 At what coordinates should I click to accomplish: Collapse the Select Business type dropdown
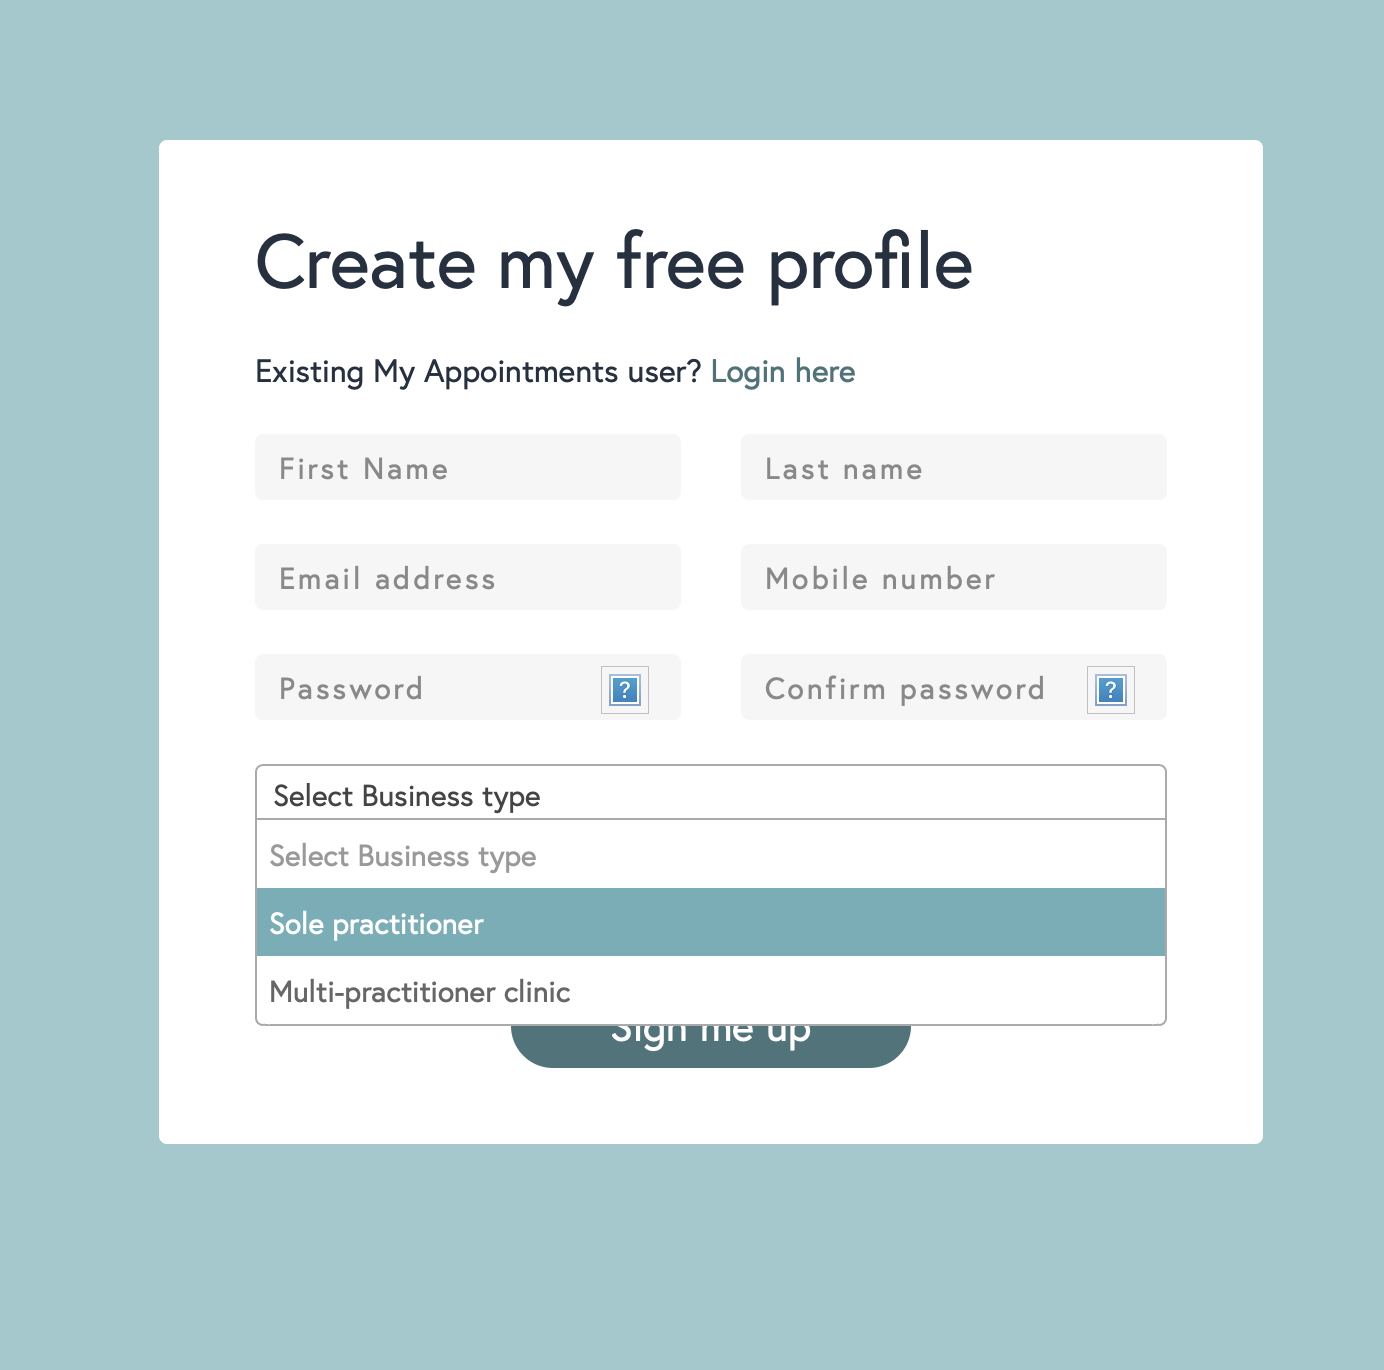(710, 794)
